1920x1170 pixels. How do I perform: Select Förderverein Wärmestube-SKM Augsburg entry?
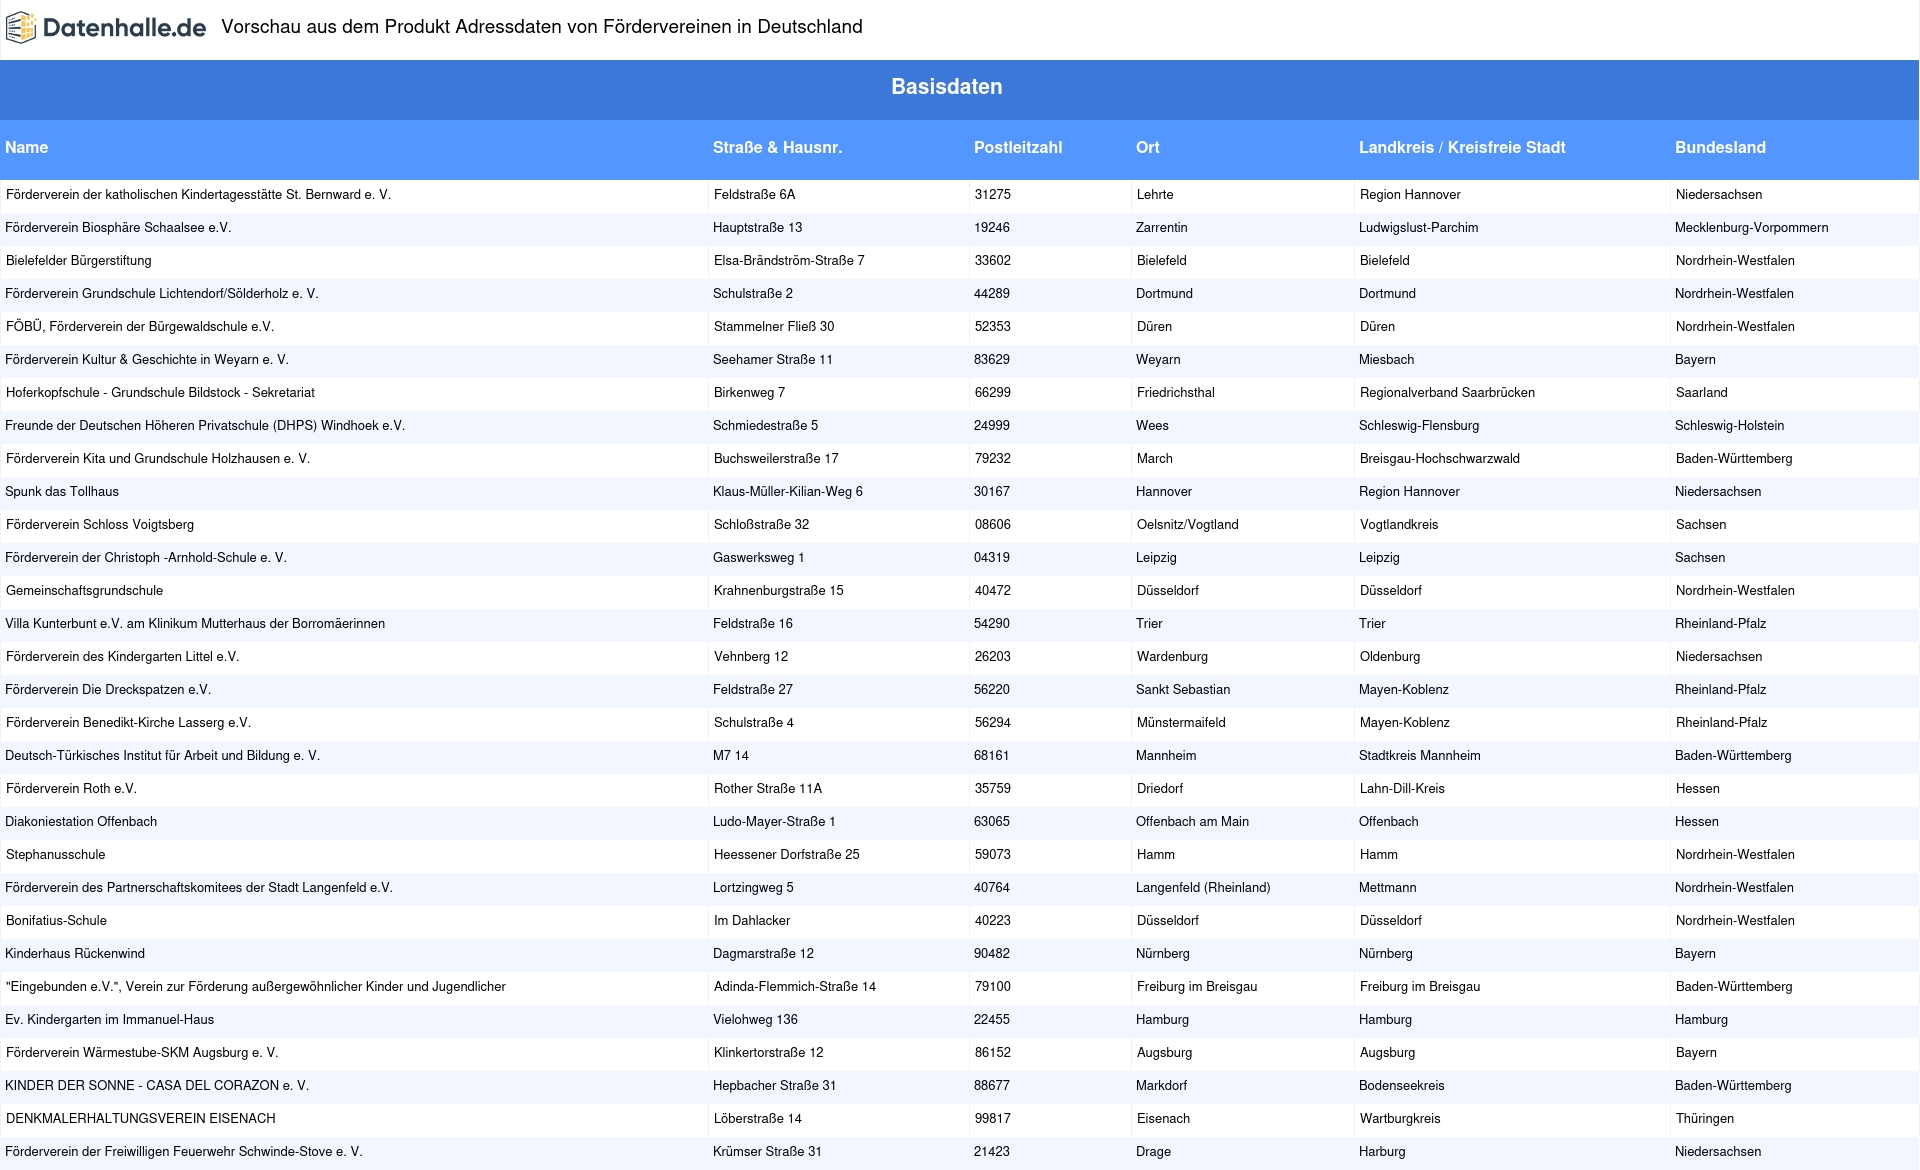tap(142, 1053)
